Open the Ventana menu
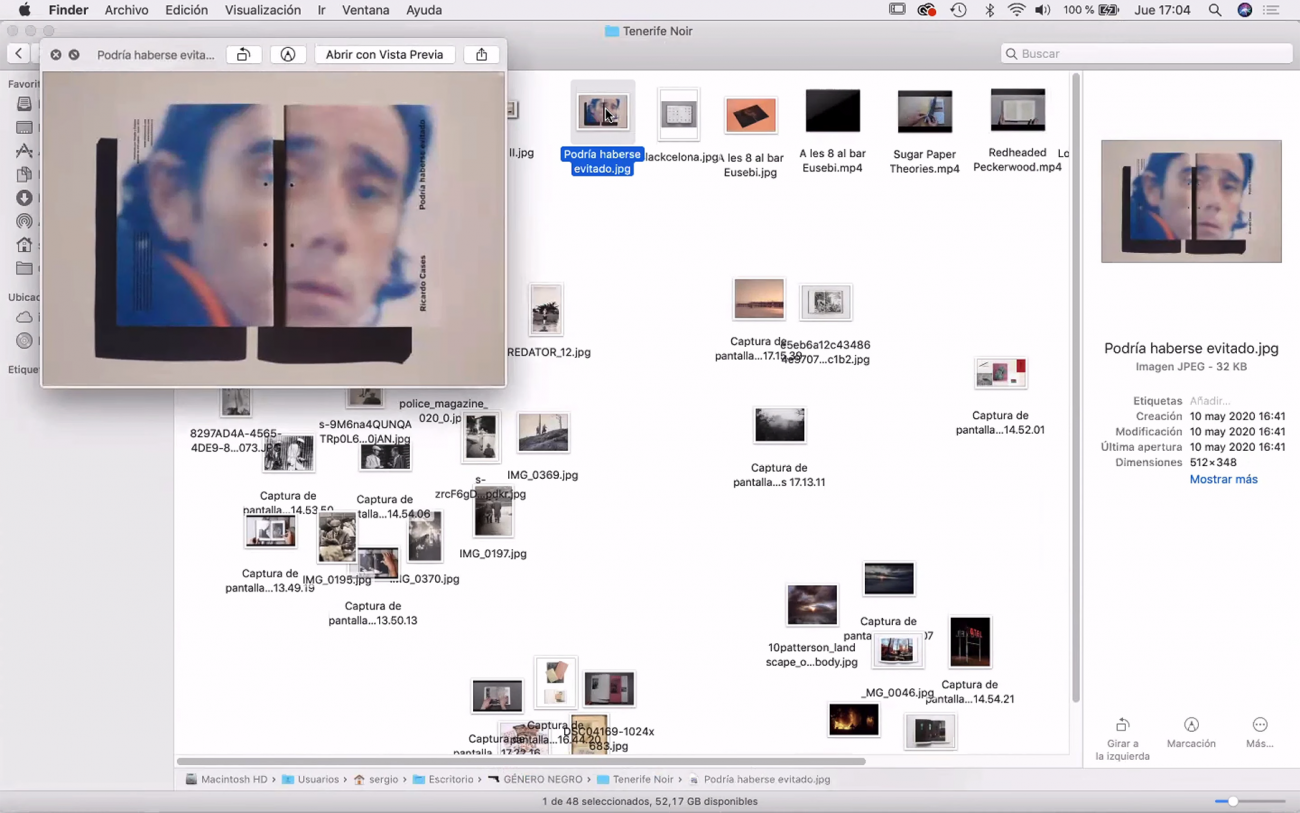 pyautogui.click(x=366, y=10)
